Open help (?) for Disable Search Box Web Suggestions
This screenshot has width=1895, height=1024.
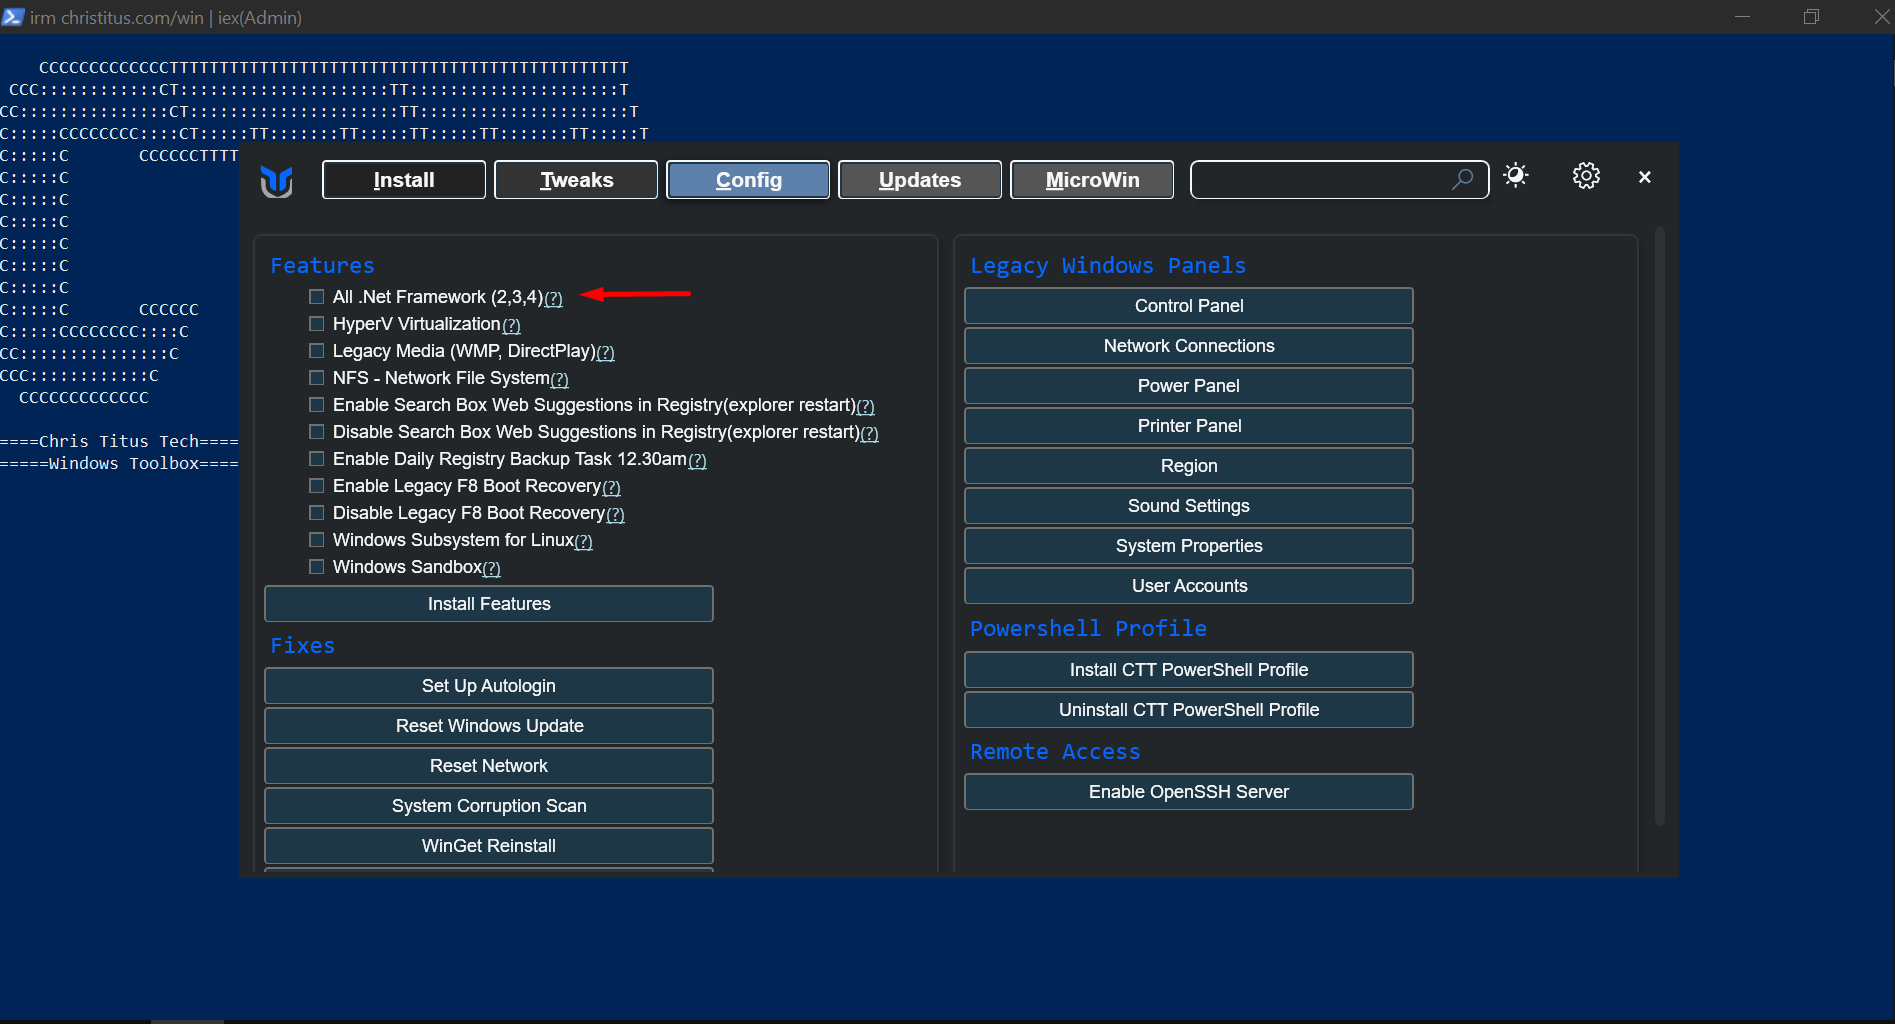tap(870, 433)
